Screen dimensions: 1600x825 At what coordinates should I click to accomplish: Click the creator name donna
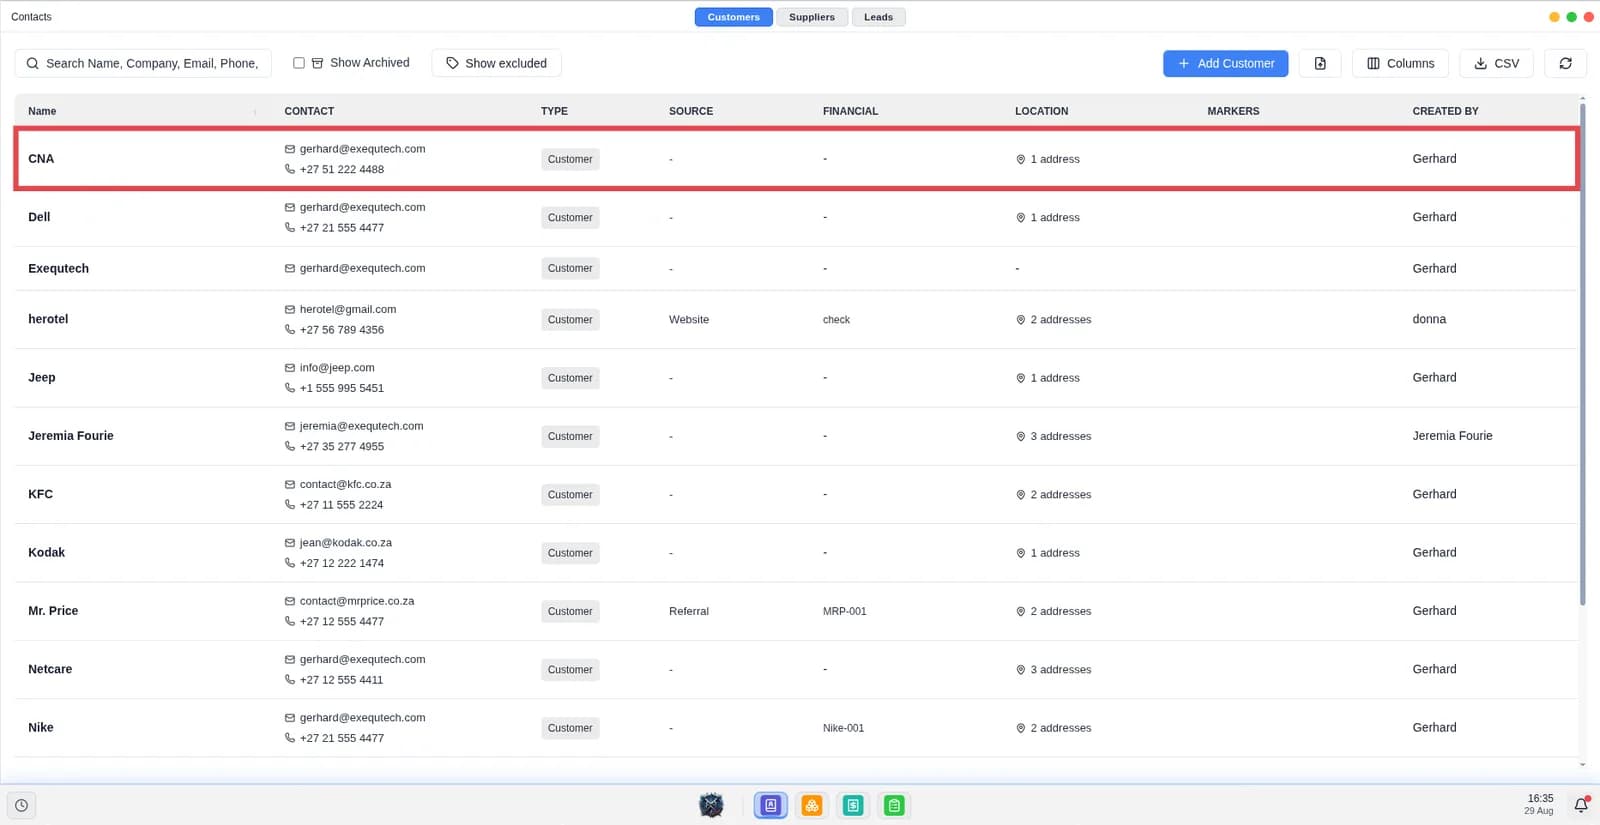click(1429, 319)
